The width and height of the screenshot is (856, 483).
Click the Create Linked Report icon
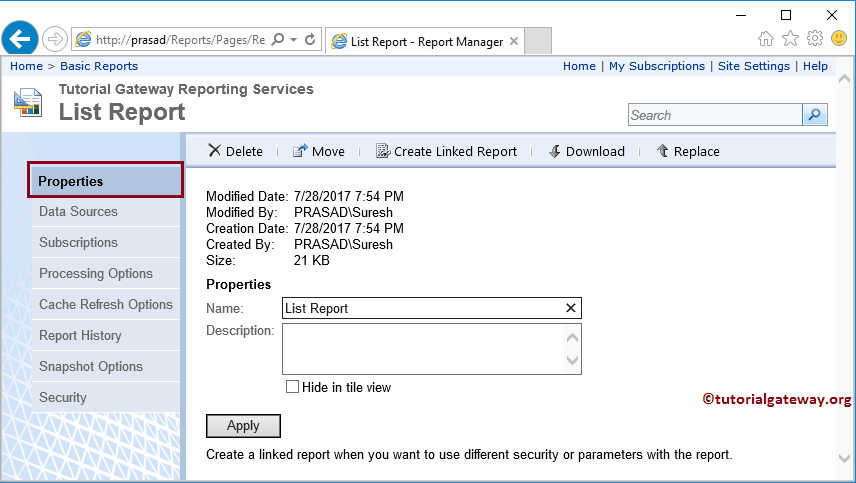tap(383, 151)
